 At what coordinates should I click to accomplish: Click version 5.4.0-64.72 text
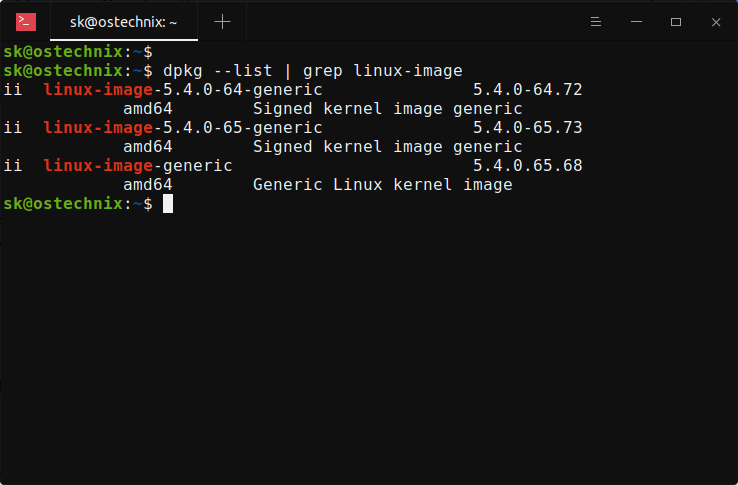(528, 89)
